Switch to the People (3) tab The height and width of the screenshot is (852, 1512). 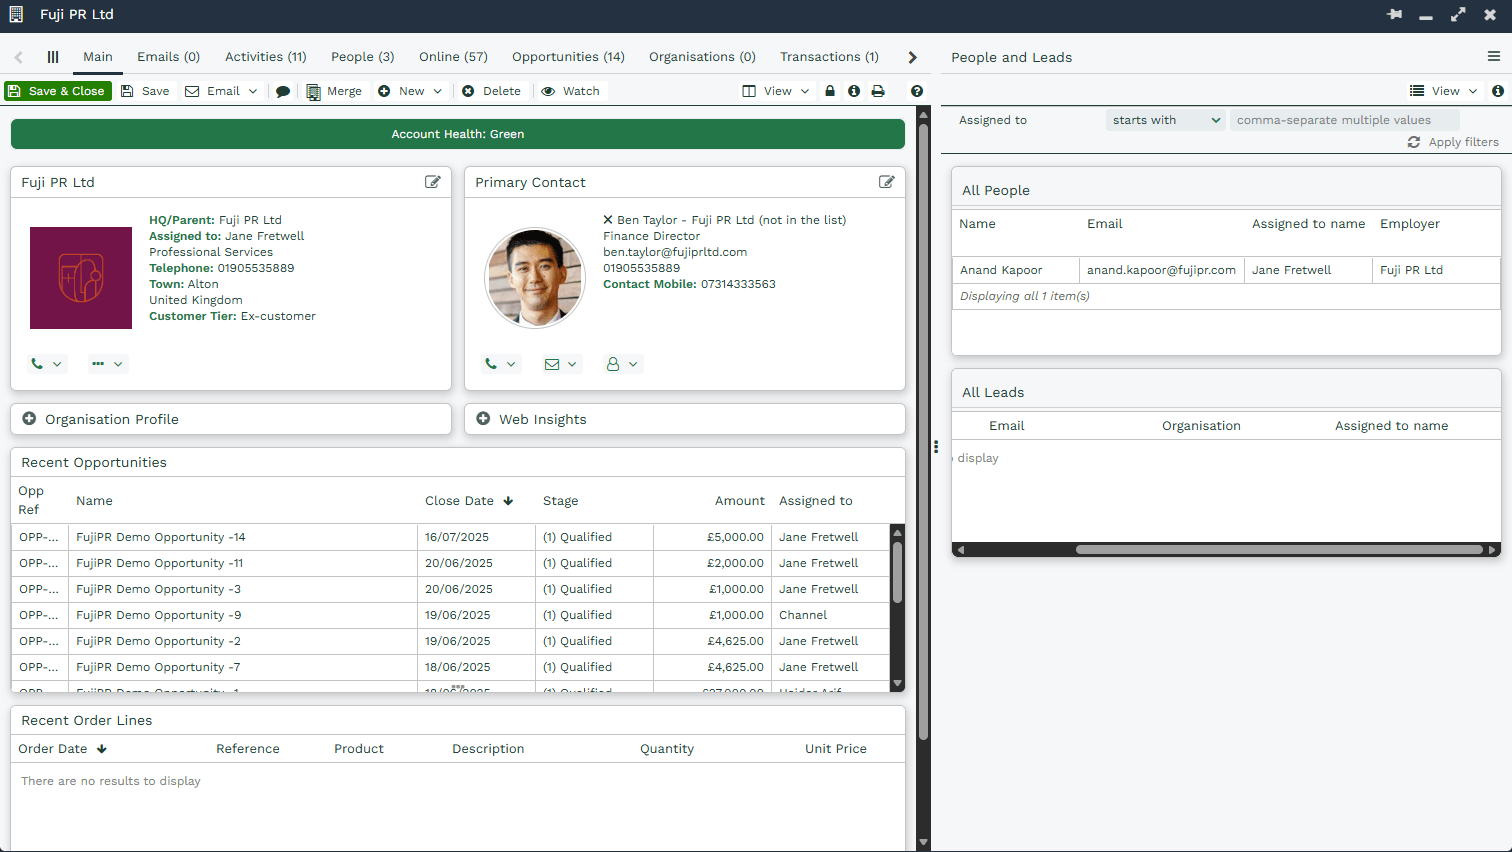pyautogui.click(x=362, y=57)
